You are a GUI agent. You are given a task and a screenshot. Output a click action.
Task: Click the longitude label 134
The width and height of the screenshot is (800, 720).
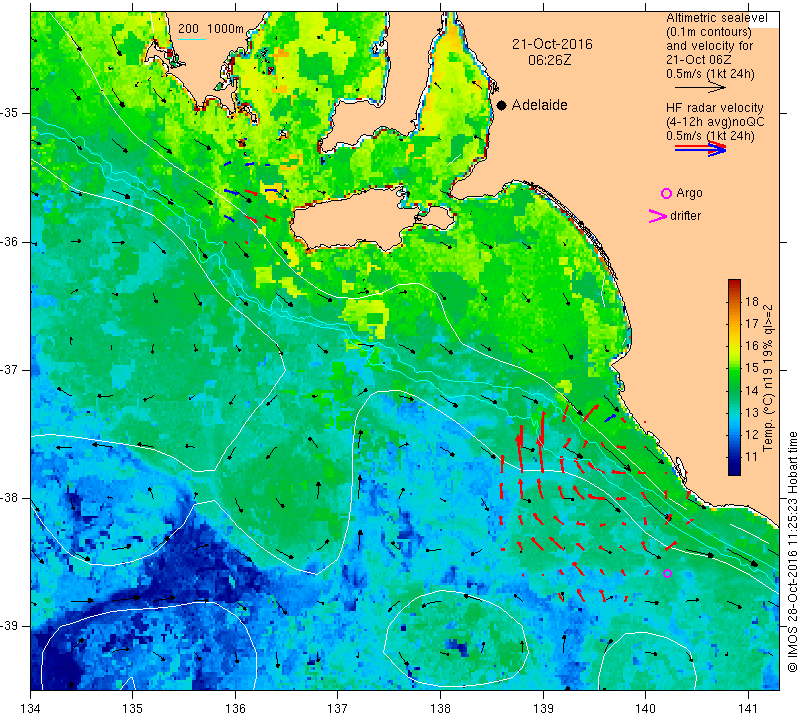pyautogui.click(x=31, y=708)
